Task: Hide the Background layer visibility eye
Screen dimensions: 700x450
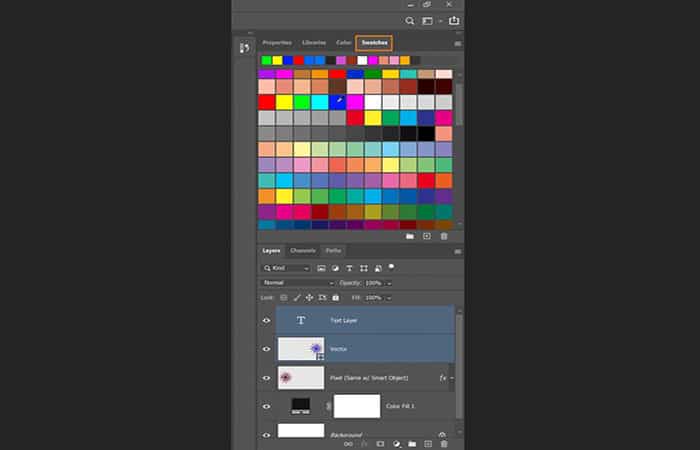Action: point(266,435)
